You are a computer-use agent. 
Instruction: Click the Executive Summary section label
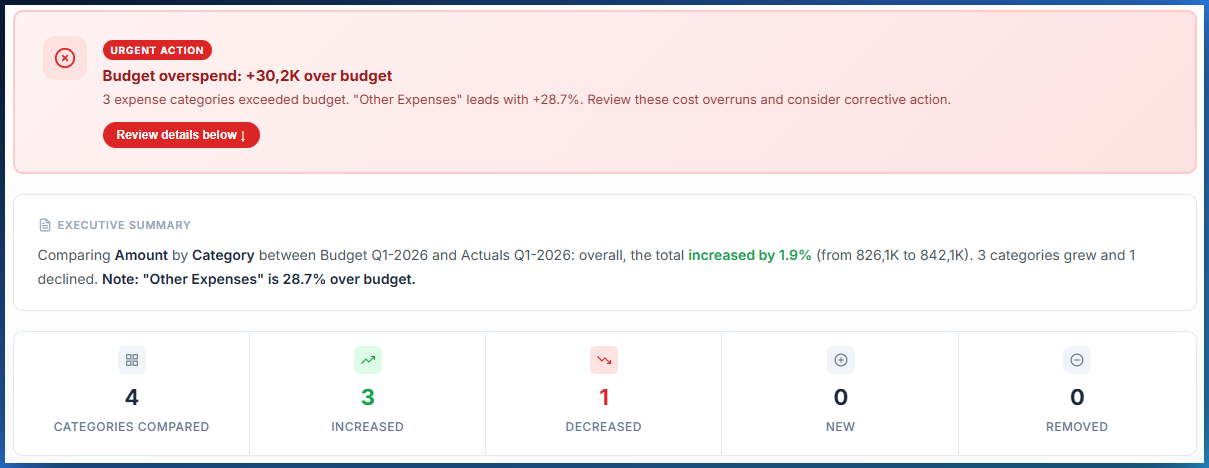[124, 225]
